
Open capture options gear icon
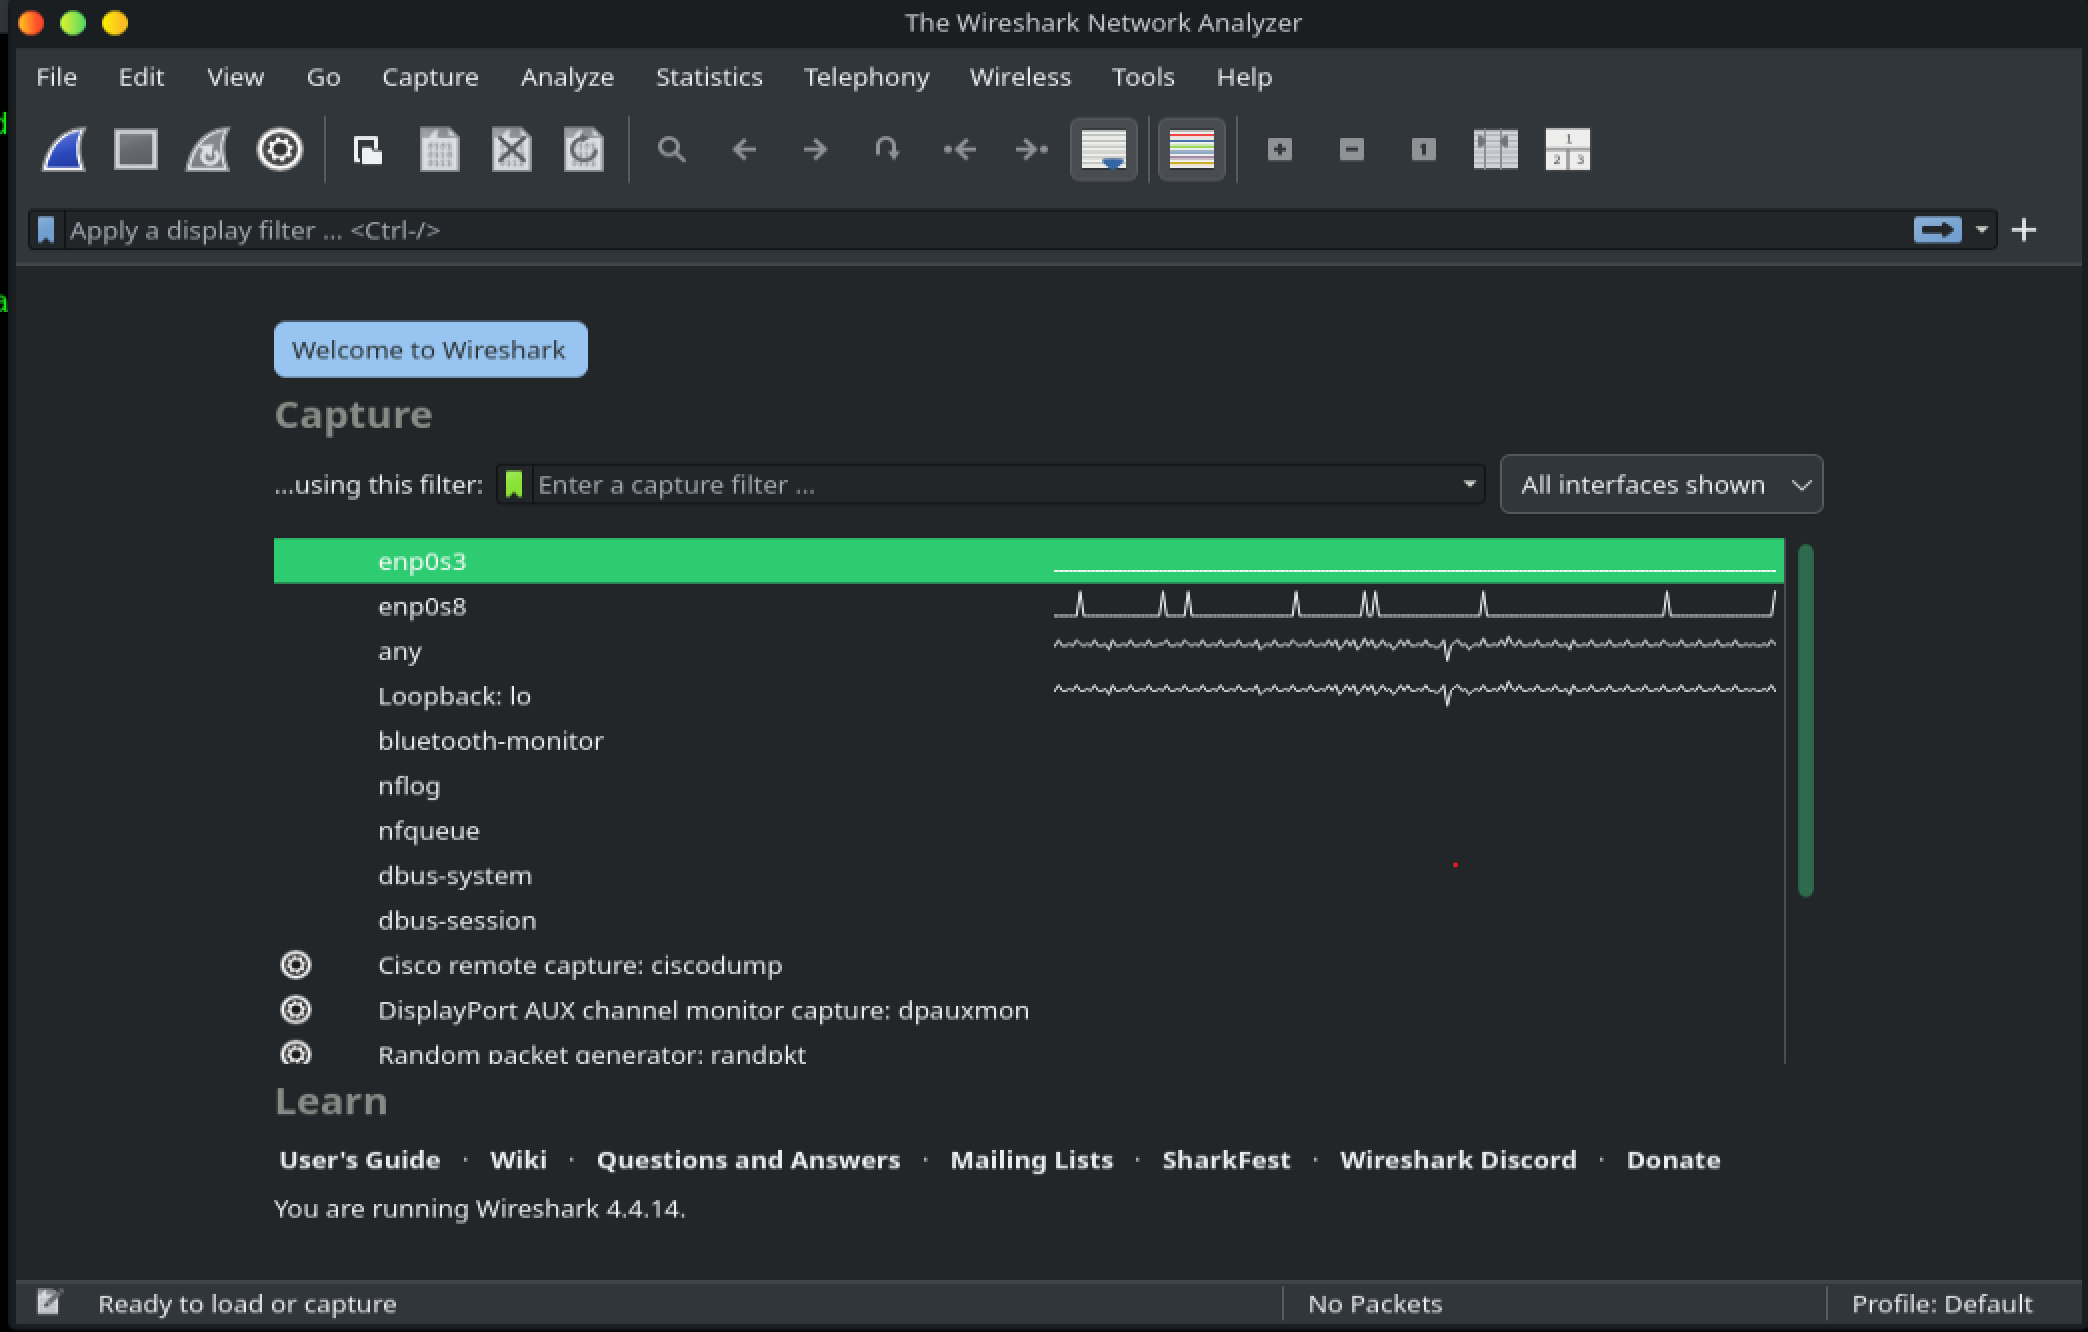(x=280, y=150)
